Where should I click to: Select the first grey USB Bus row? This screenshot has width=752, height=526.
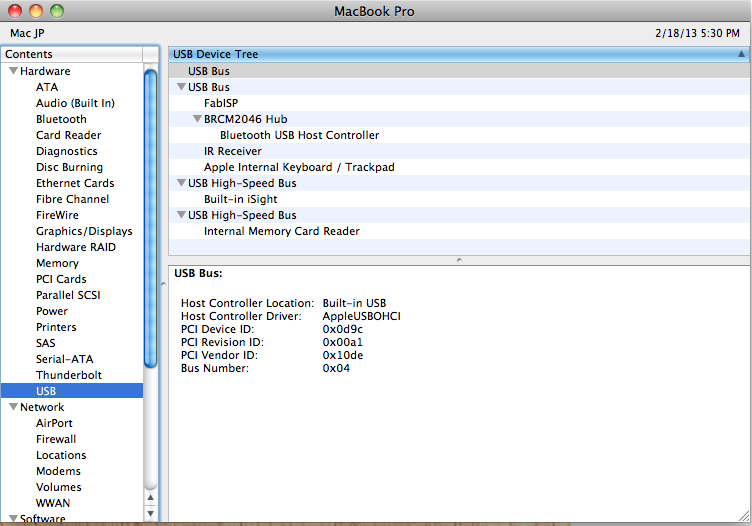tap(458, 71)
